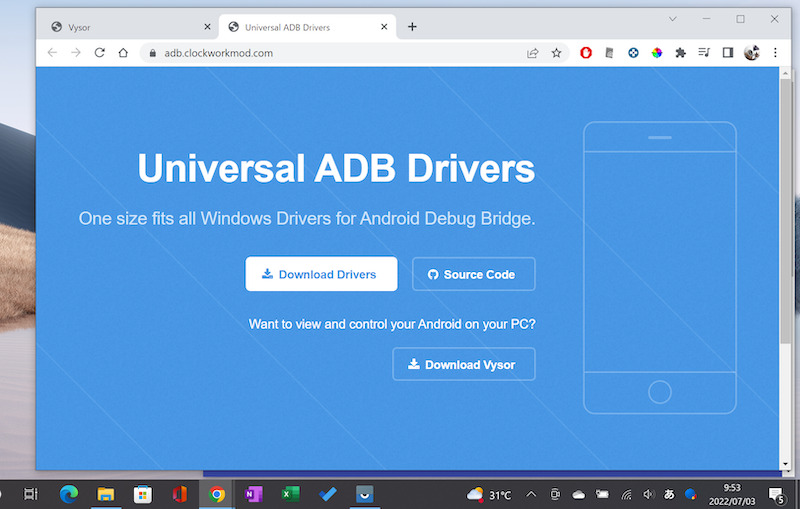Reload the current page
Screen dimensions: 800x509
coord(99,53)
